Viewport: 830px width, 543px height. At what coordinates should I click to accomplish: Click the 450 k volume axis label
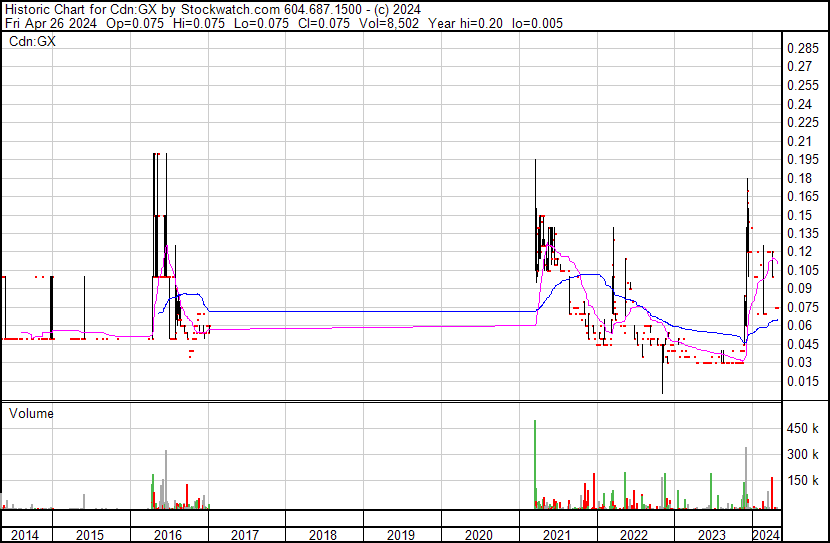(x=803, y=429)
